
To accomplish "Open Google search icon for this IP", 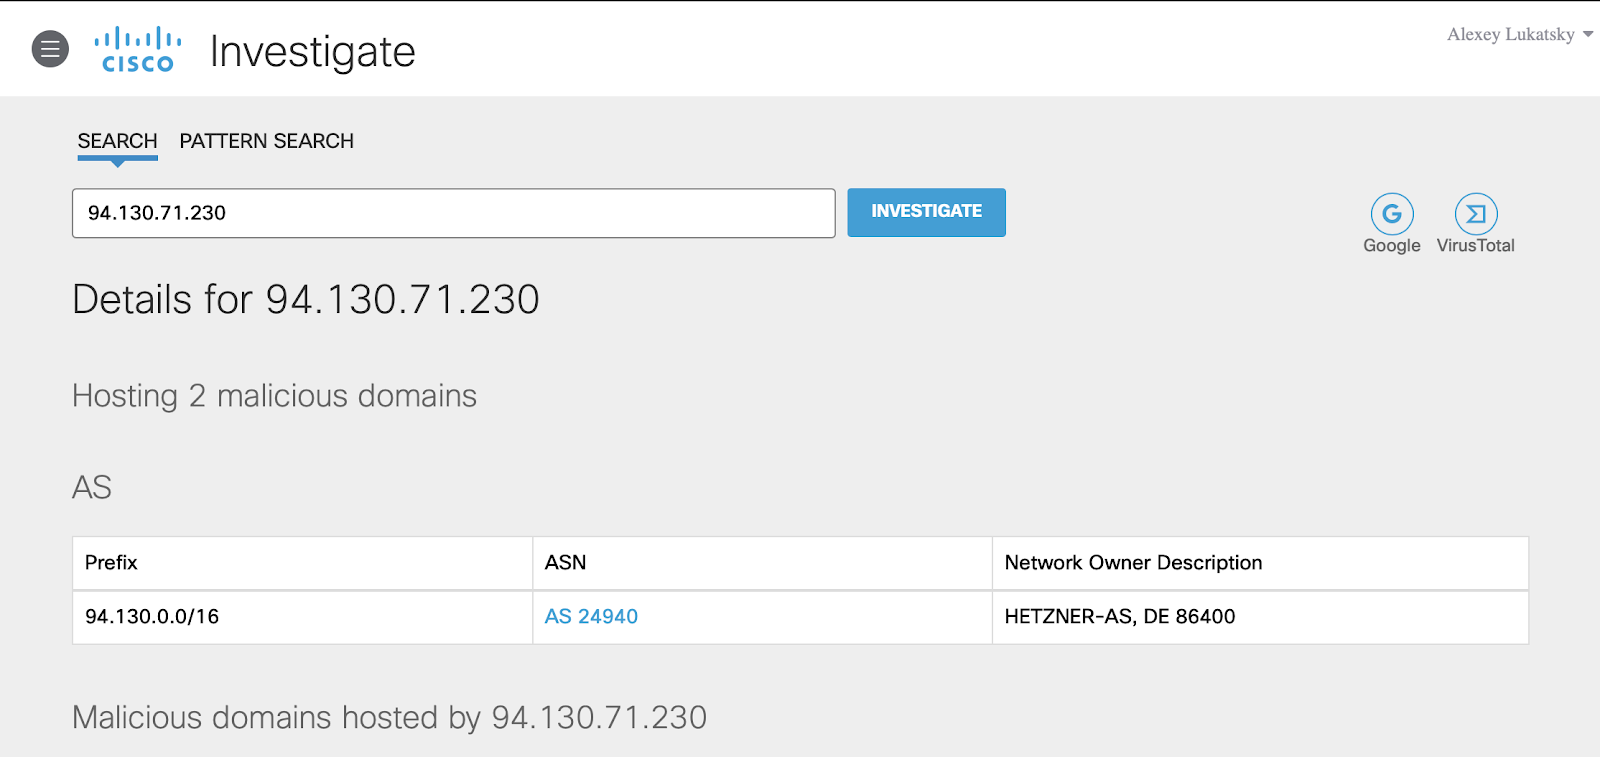I will [1391, 214].
